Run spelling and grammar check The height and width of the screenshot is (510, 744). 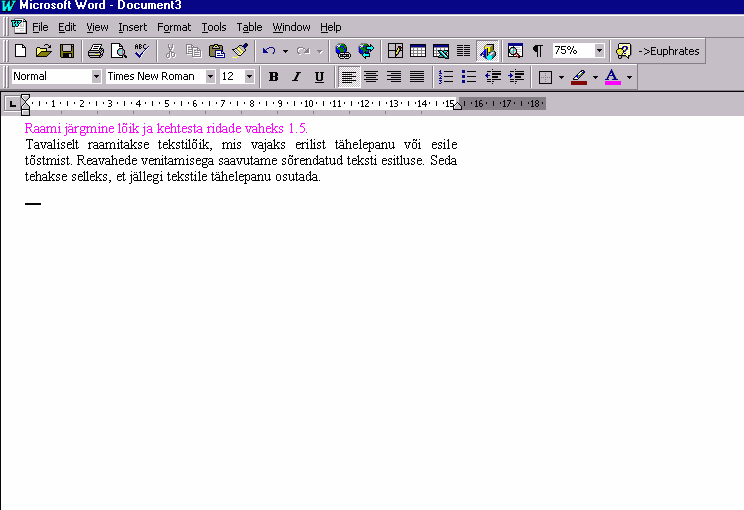pos(141,51)
